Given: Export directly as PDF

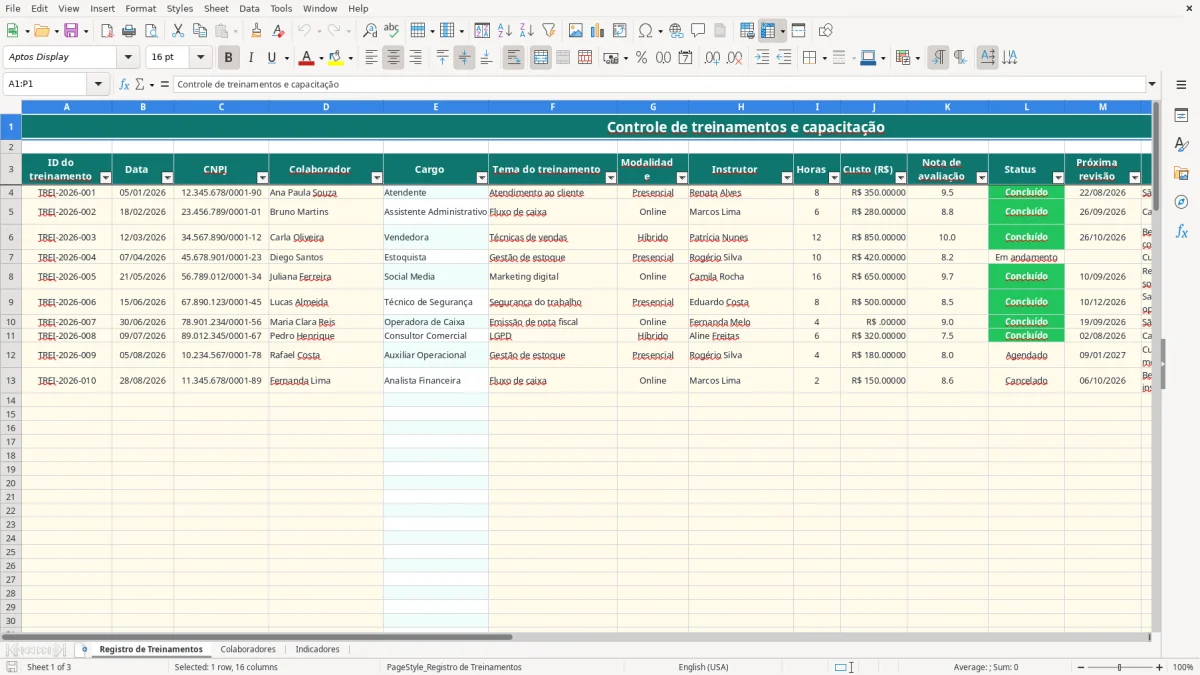Looking at the screenshot, I should [x=107, y=31].
